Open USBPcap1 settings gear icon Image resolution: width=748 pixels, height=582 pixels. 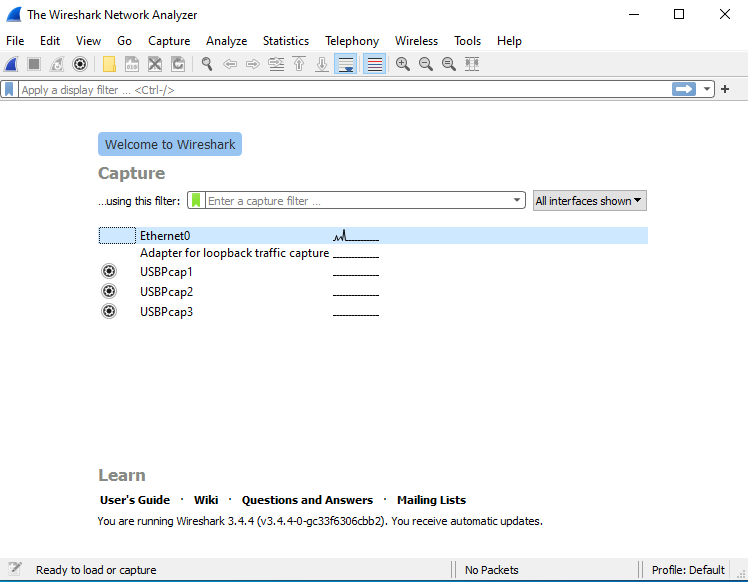[x=109, y=271]
